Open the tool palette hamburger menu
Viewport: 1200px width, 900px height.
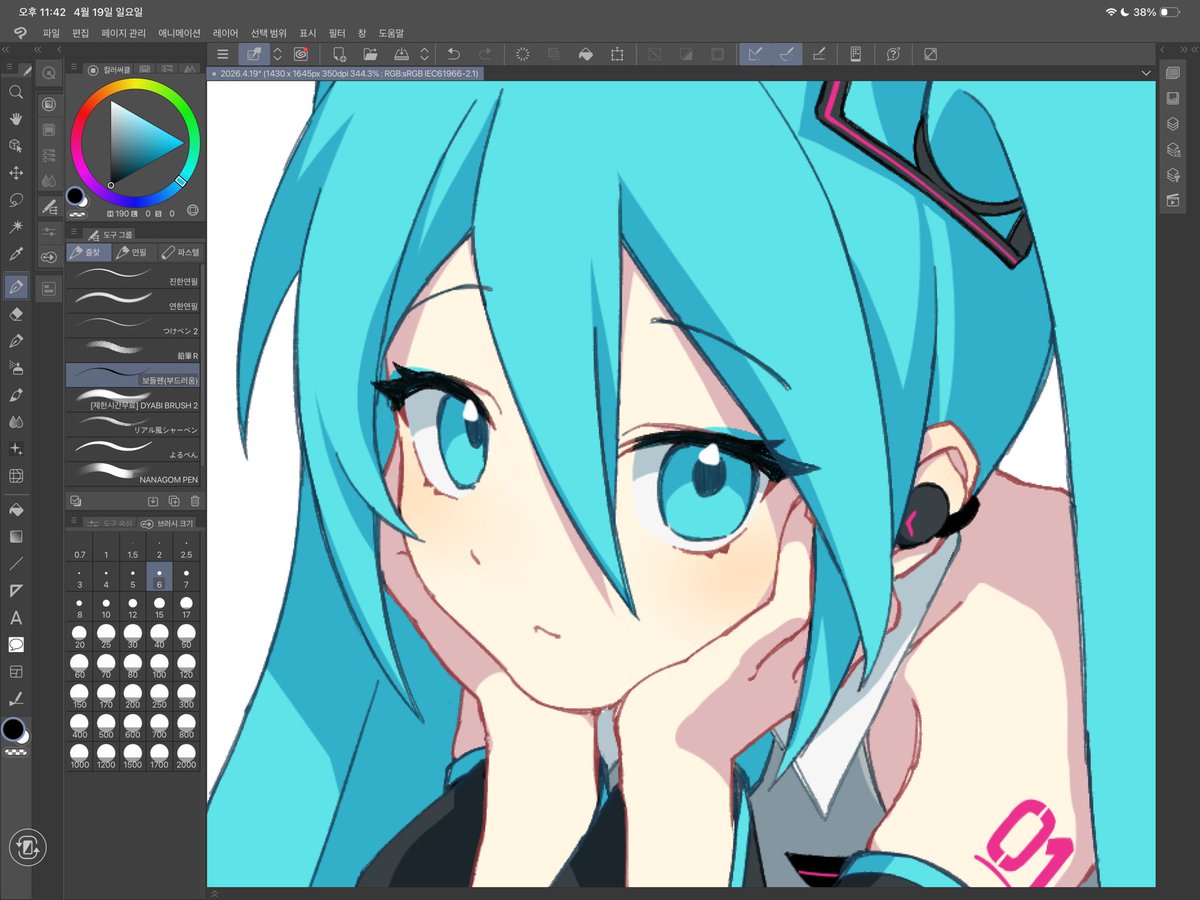click(9, 69)
